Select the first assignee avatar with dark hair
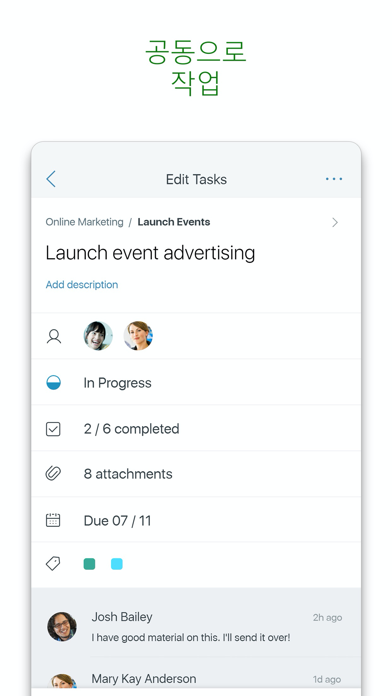The image size is (392, 696). (x=98, y=336)
